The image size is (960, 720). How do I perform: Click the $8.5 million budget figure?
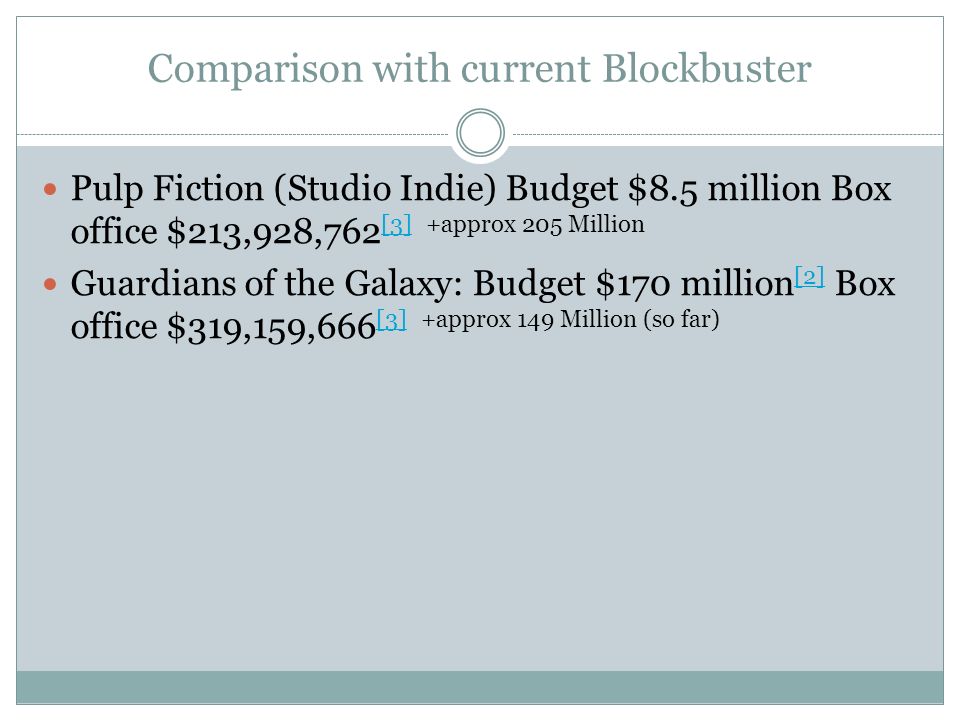tap(724, 189)
